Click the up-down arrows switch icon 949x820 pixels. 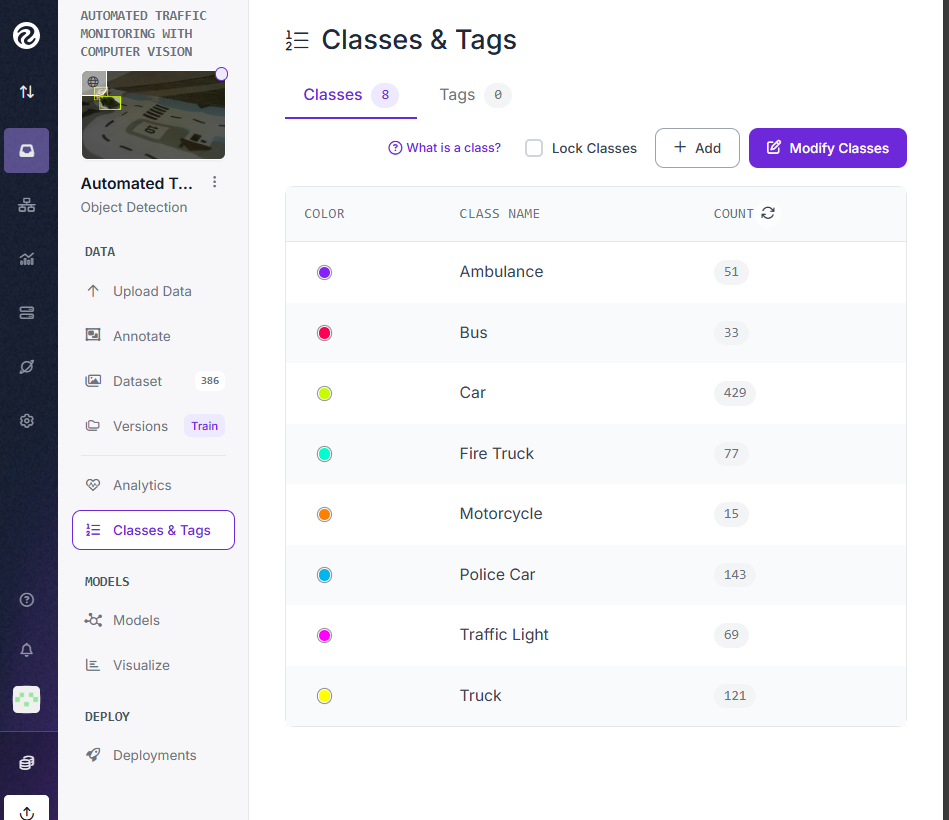click(x=27, y=92)
